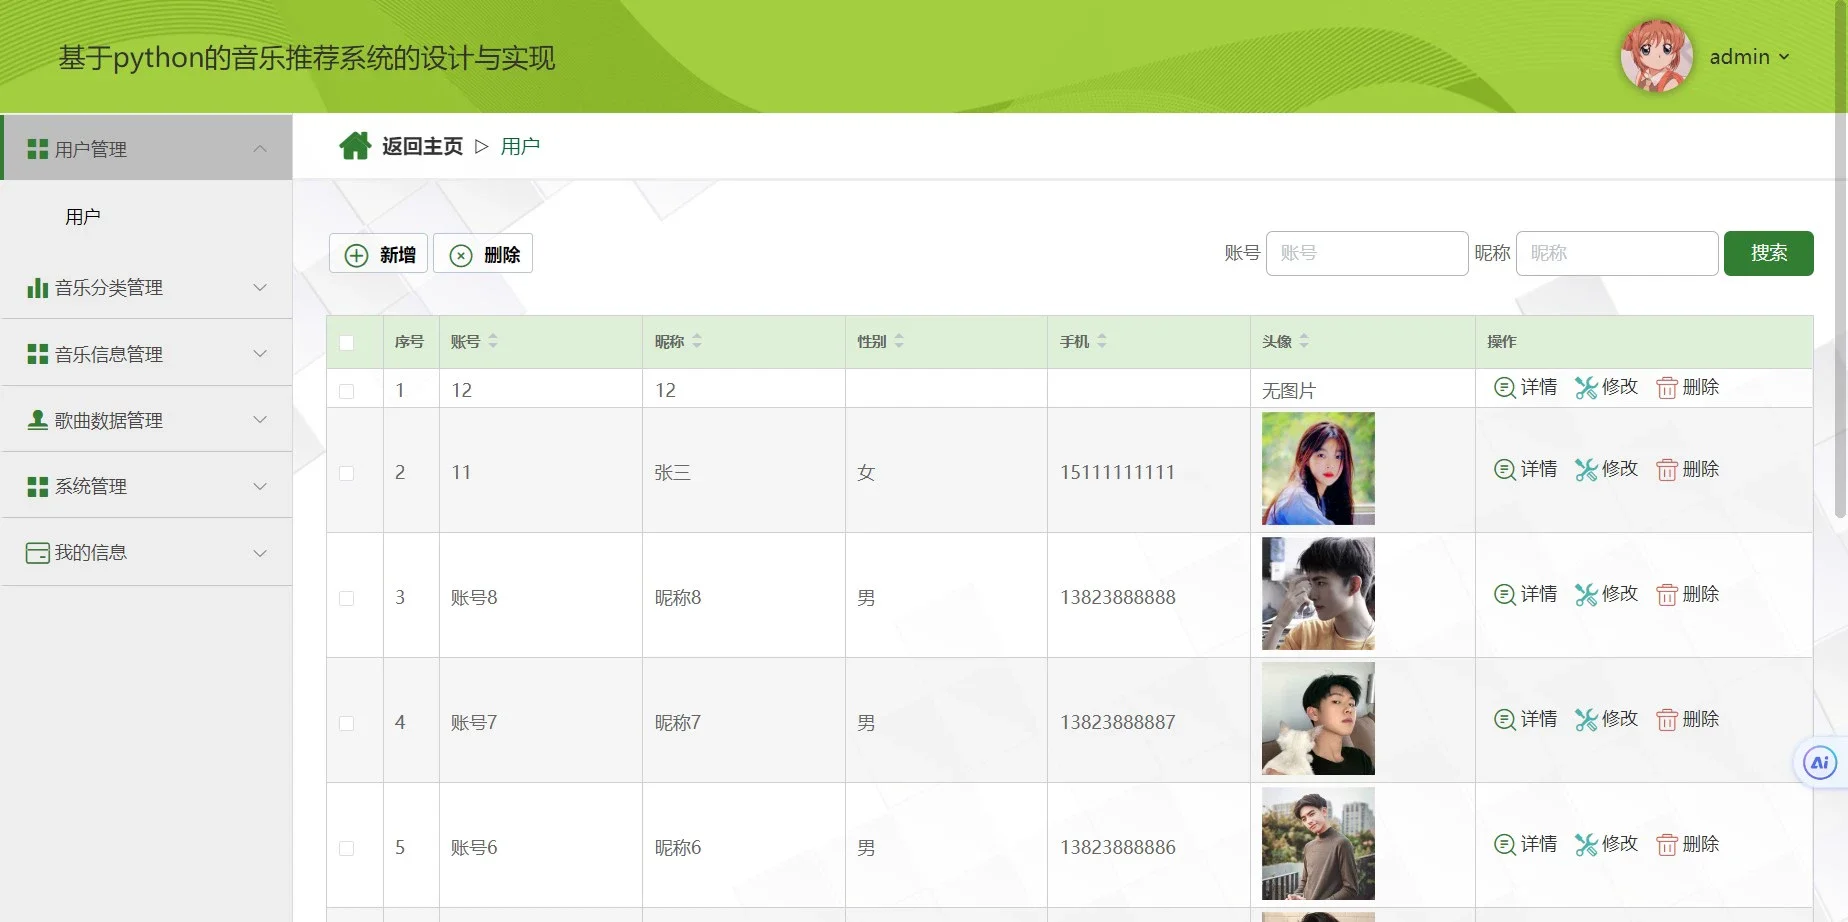Check the box for 张三 row
Viewport: 1848px width, 922px height.
tap(347, 473)
